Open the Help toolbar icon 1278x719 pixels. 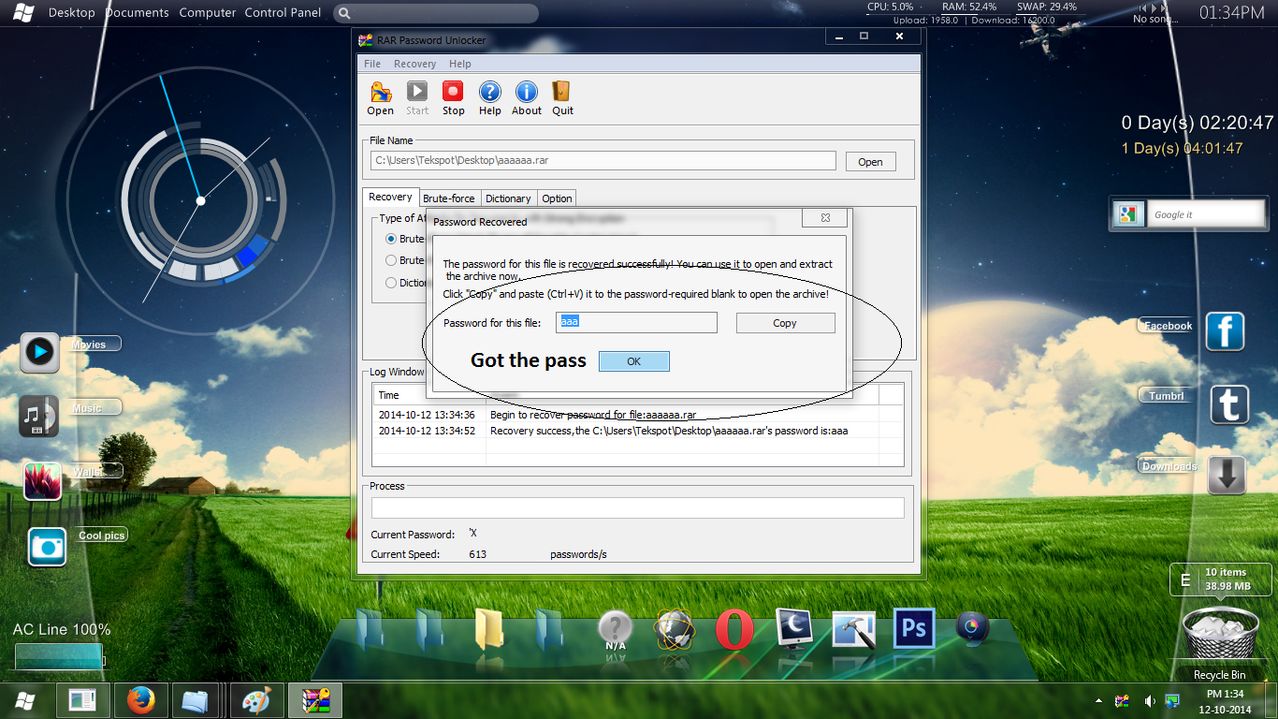(489, 92)
